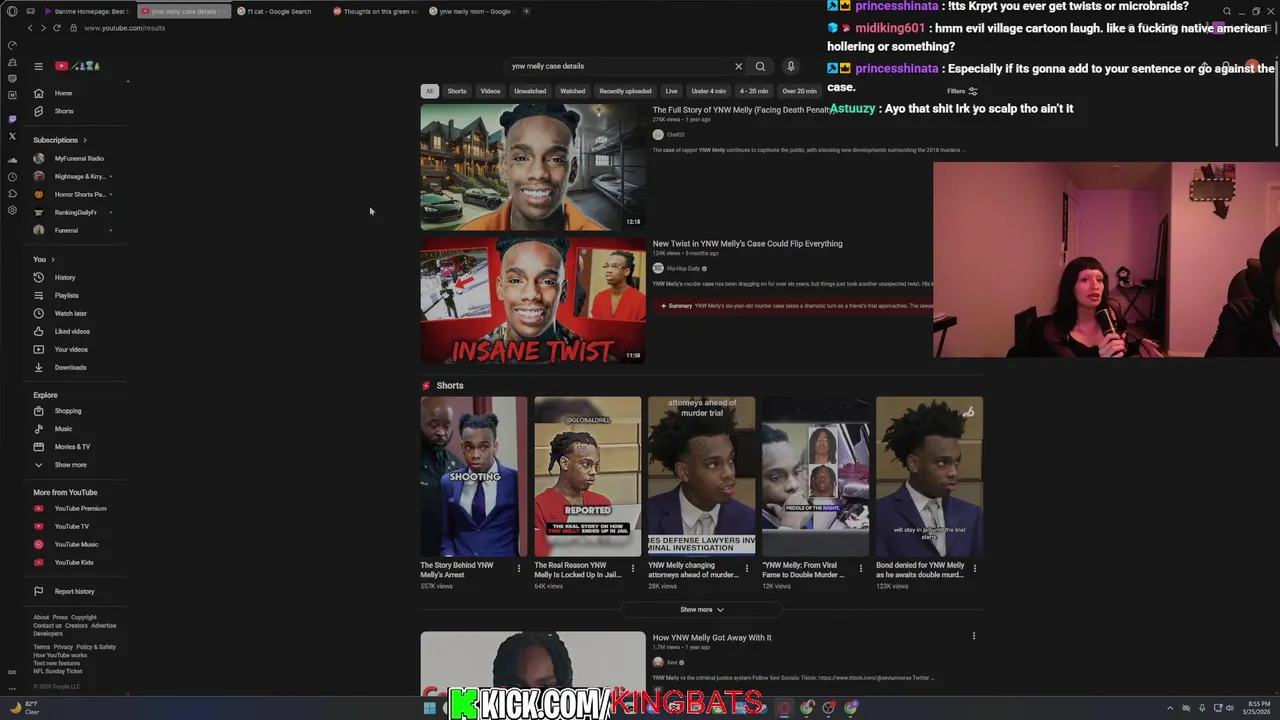The height and width of the screenshot is (720, 1280).
Task: Switch to 'Thoughts on this green' tab
Action: [374, 11]
